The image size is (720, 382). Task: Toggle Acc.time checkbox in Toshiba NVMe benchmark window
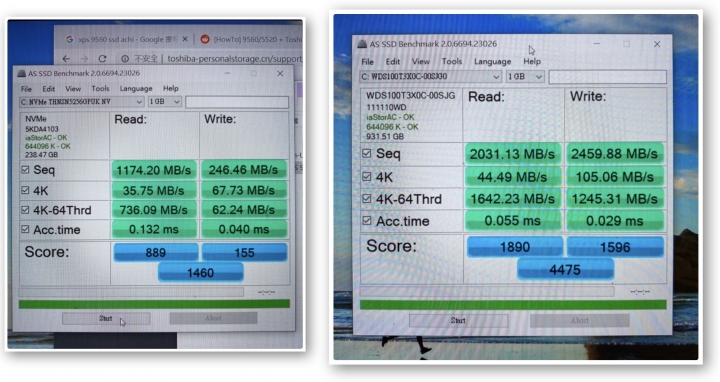[25, 229]
